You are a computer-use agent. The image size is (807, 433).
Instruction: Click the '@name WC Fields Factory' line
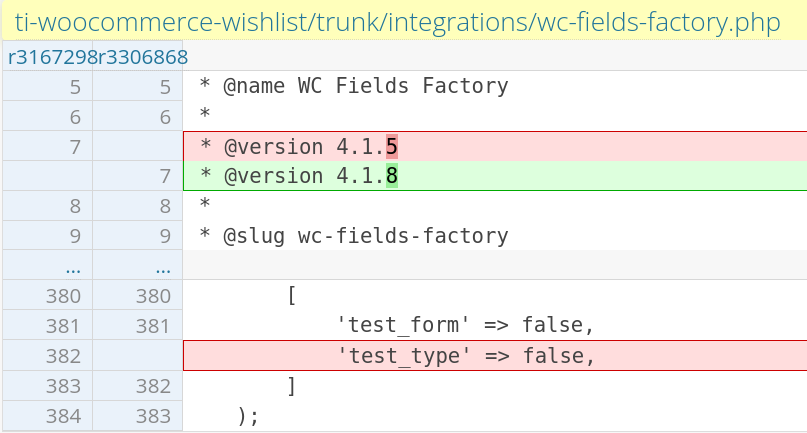[x=354, y=87]
